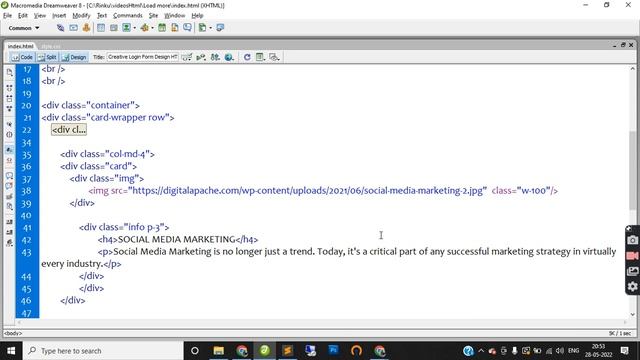Click the Images insert icon

click(x=127, y=28)
